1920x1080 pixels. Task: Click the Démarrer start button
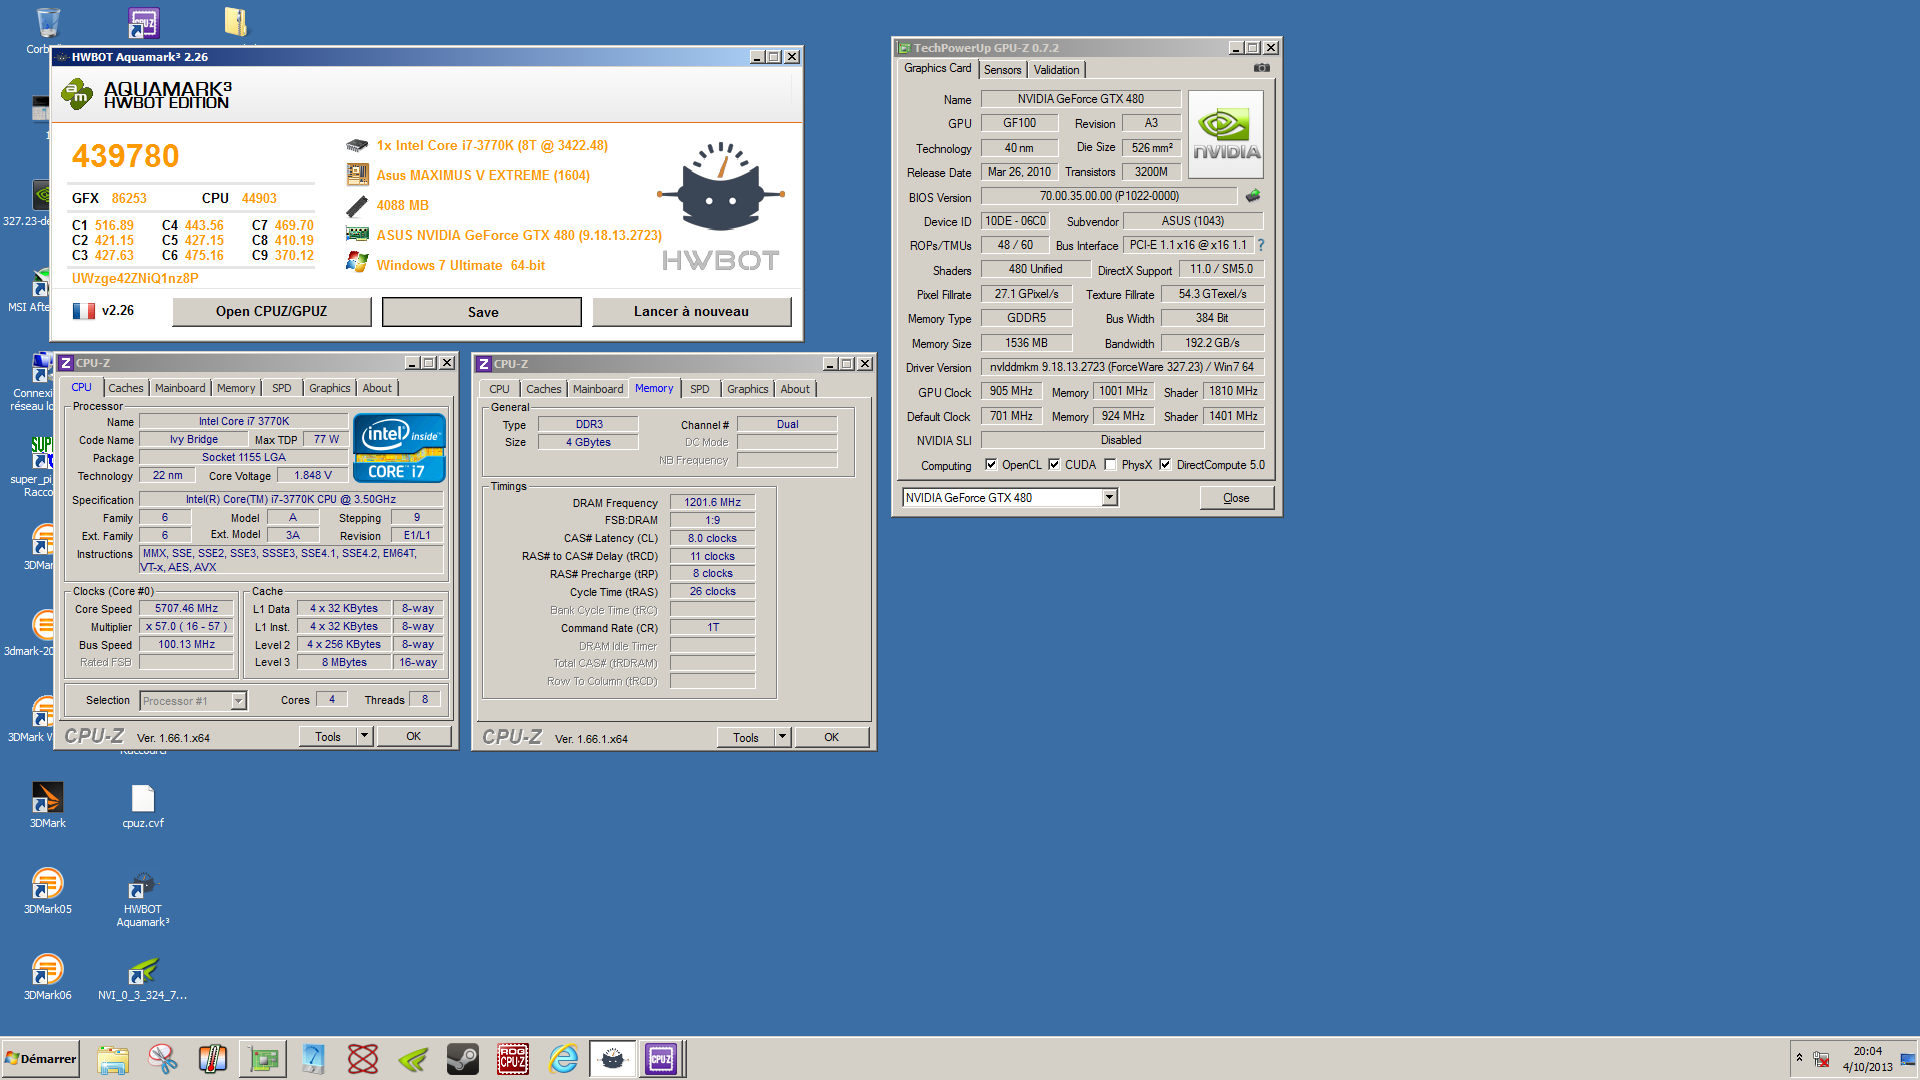click(x=41, y=1059)
